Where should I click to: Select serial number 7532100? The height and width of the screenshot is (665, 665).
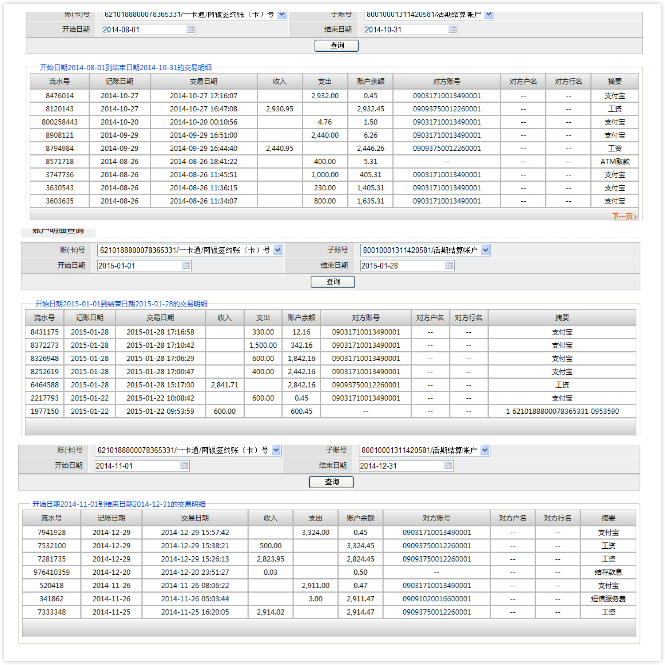coord(52,545)
